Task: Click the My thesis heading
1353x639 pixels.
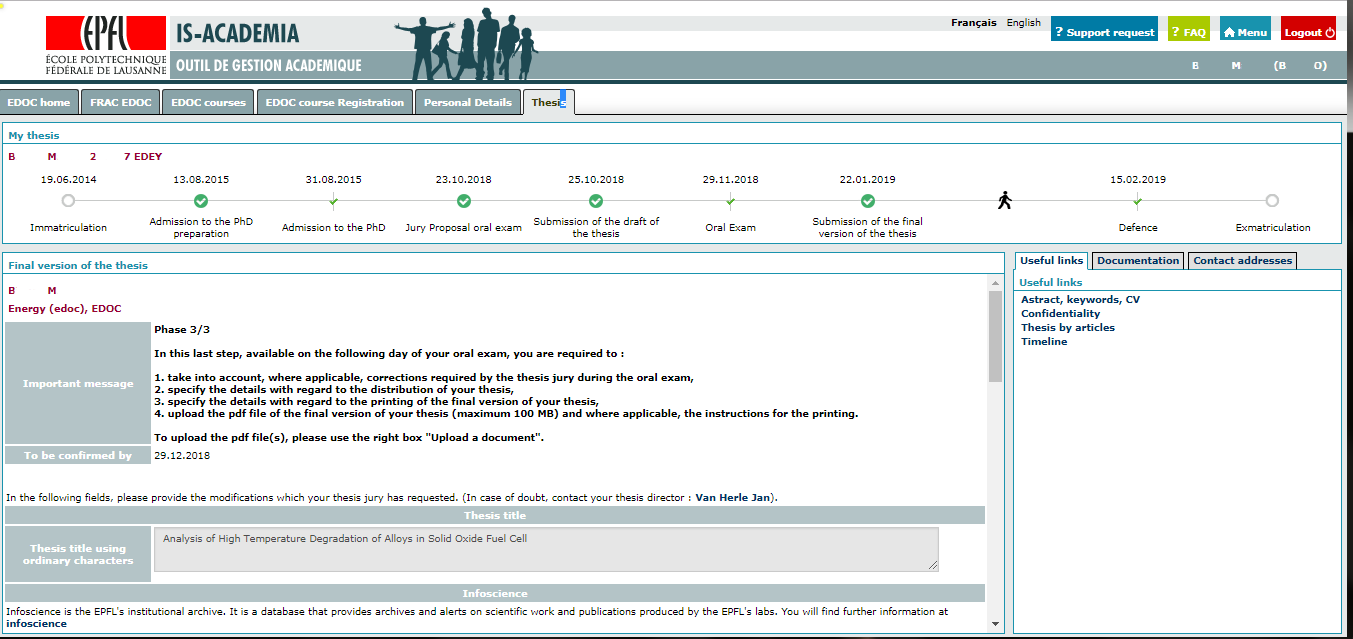Action: click(x=34, y=135)
